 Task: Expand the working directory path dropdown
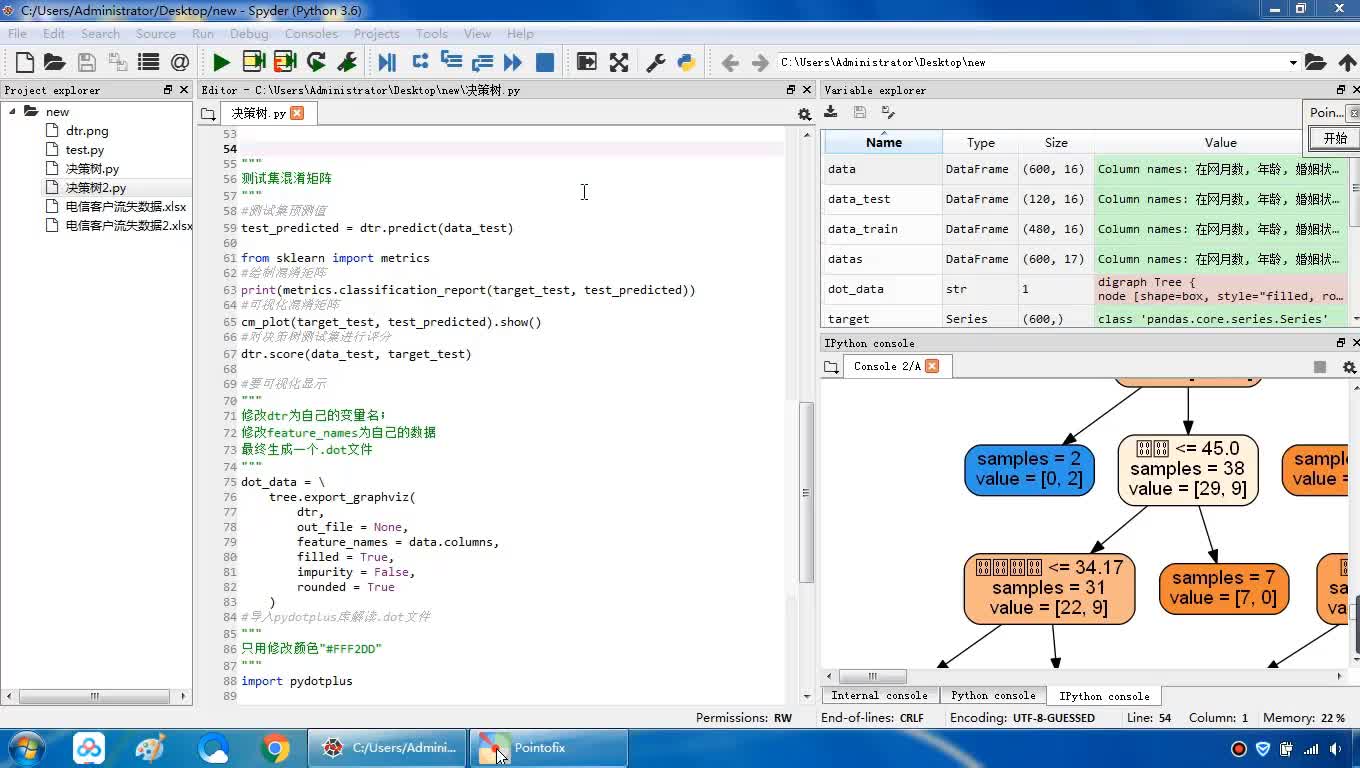pos(1292,62)
